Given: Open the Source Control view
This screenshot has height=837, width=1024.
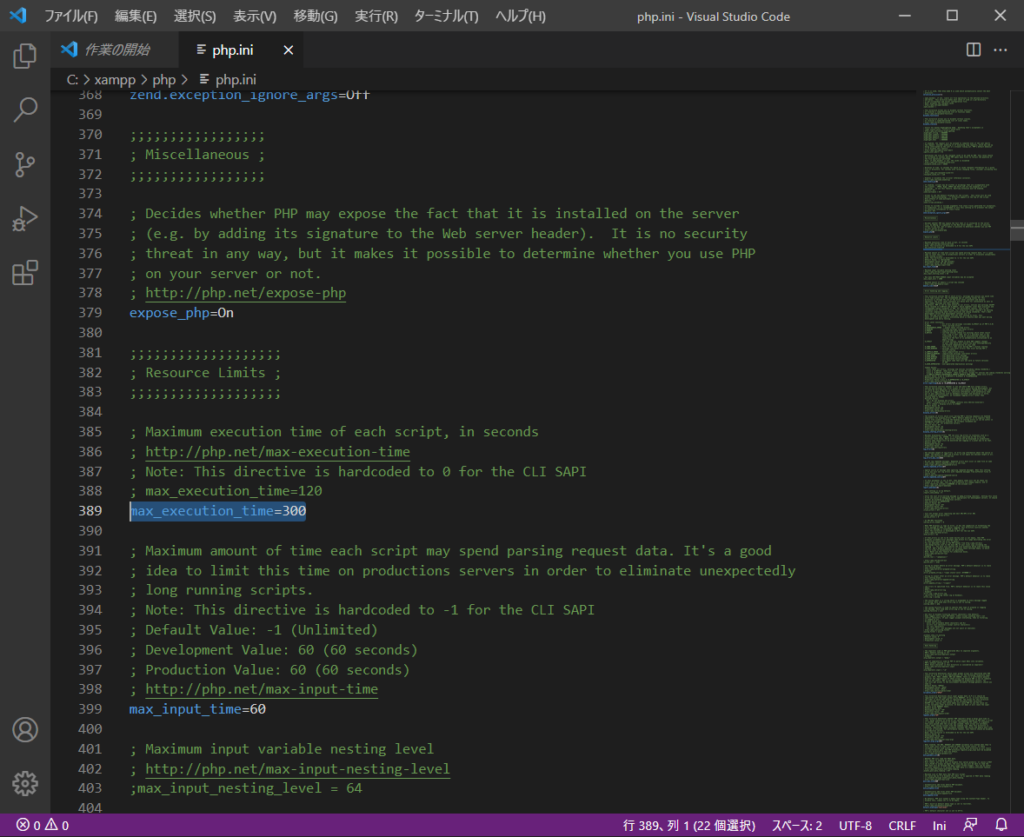Looking at the screenshot, I should (25, 164).
